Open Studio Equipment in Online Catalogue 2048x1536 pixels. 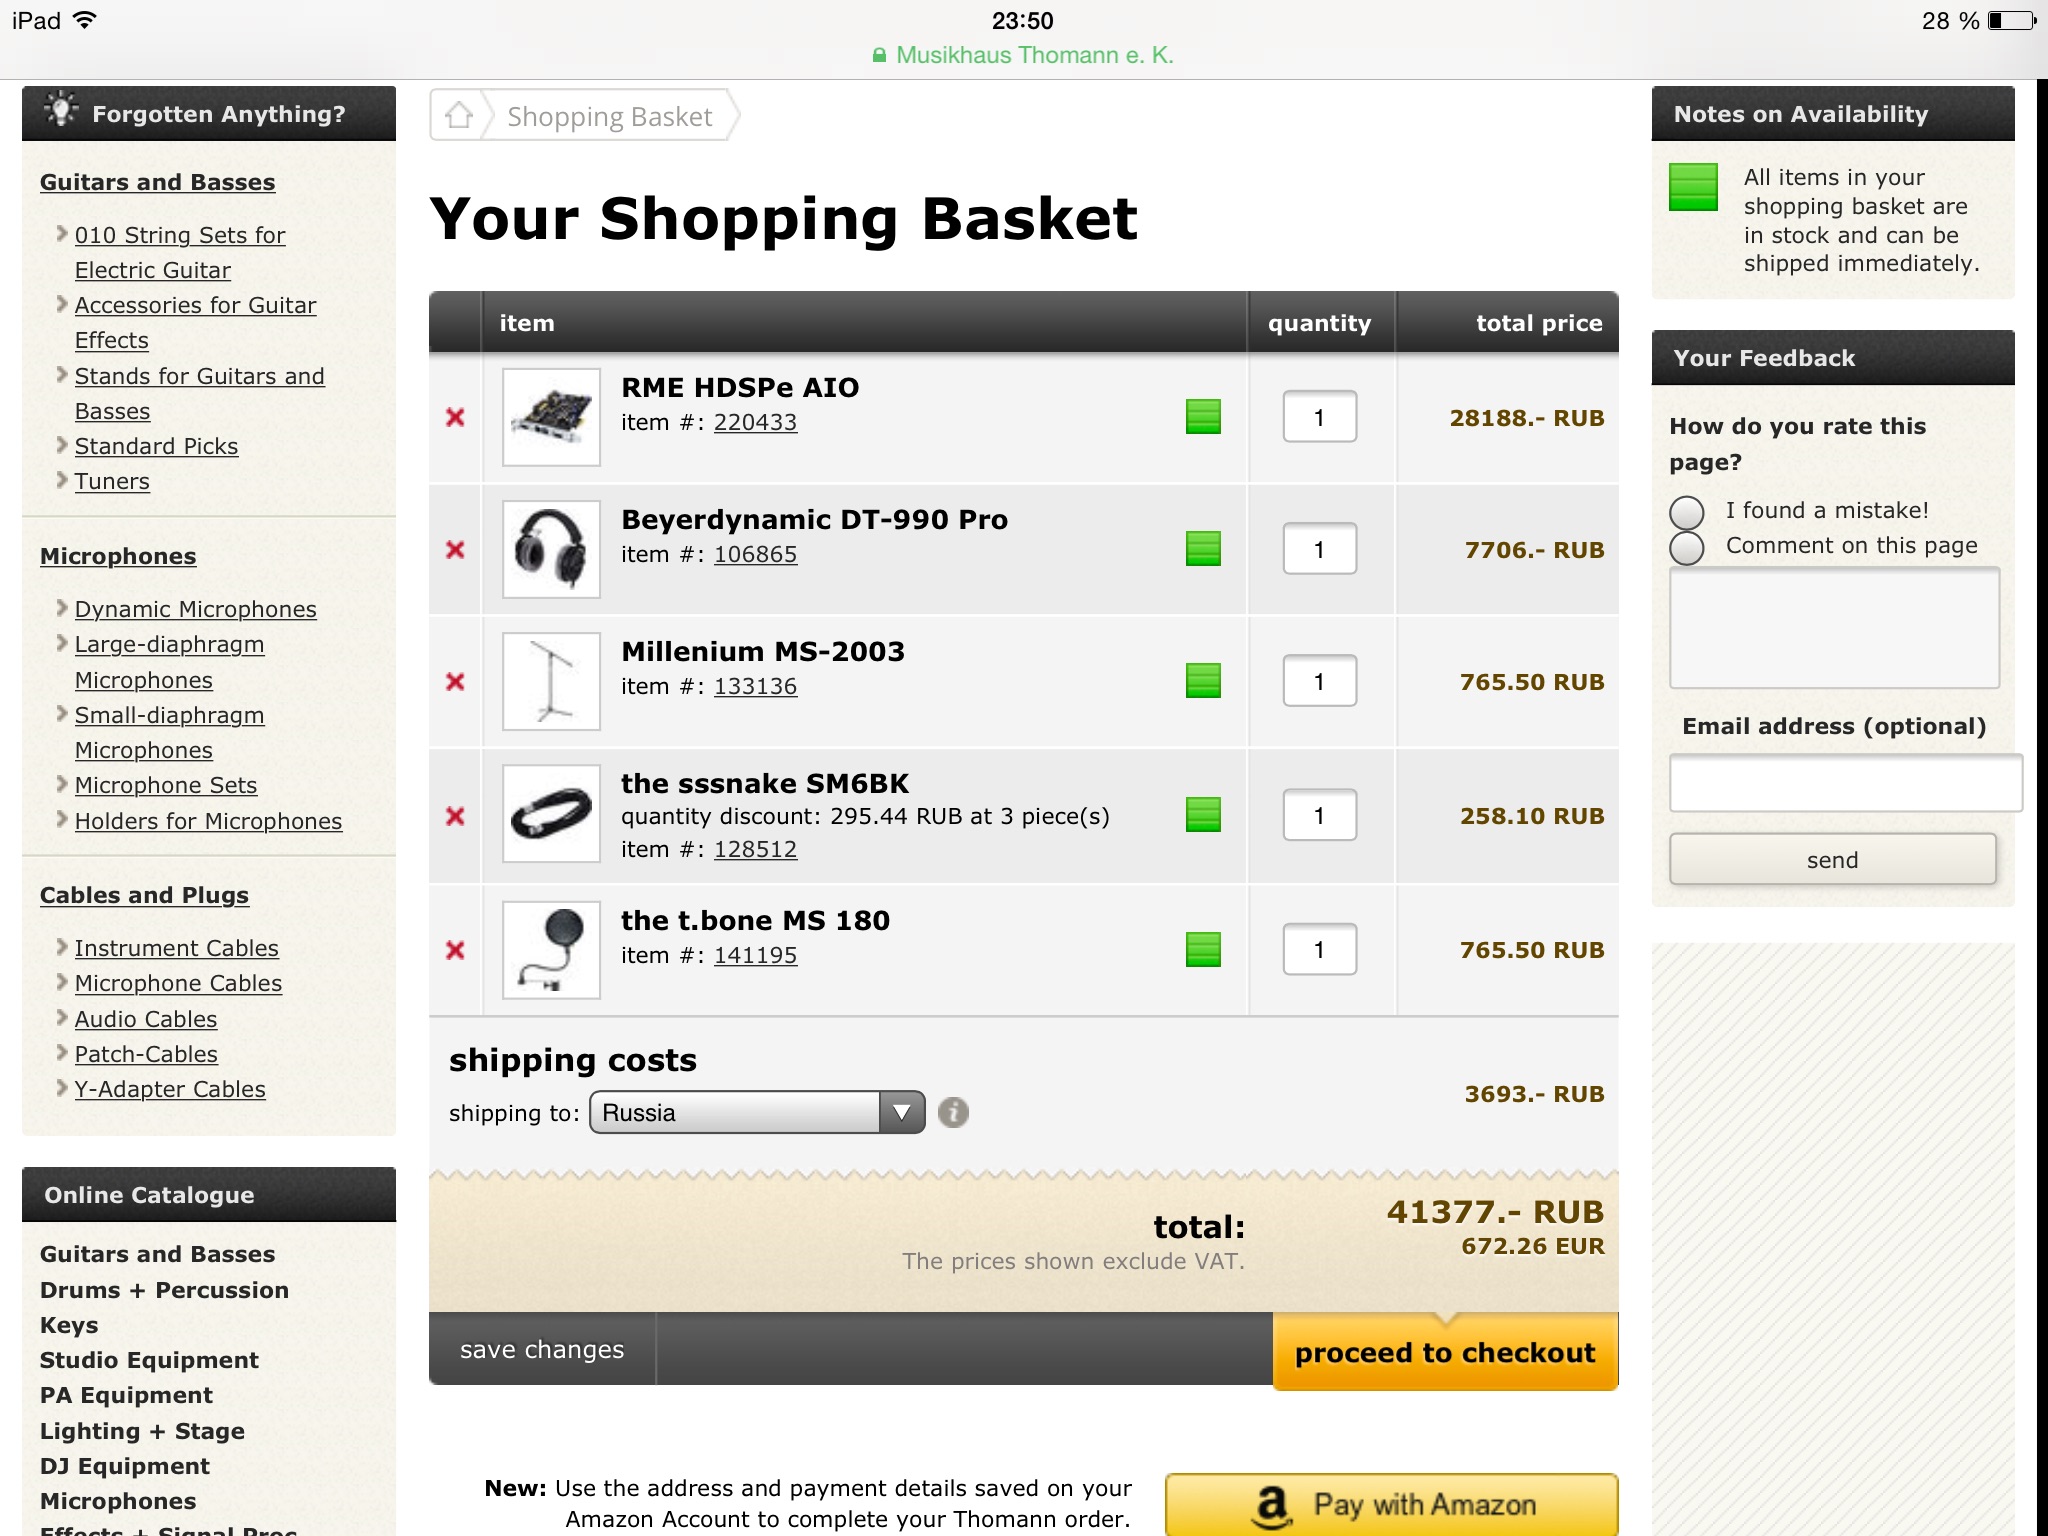149,1360
